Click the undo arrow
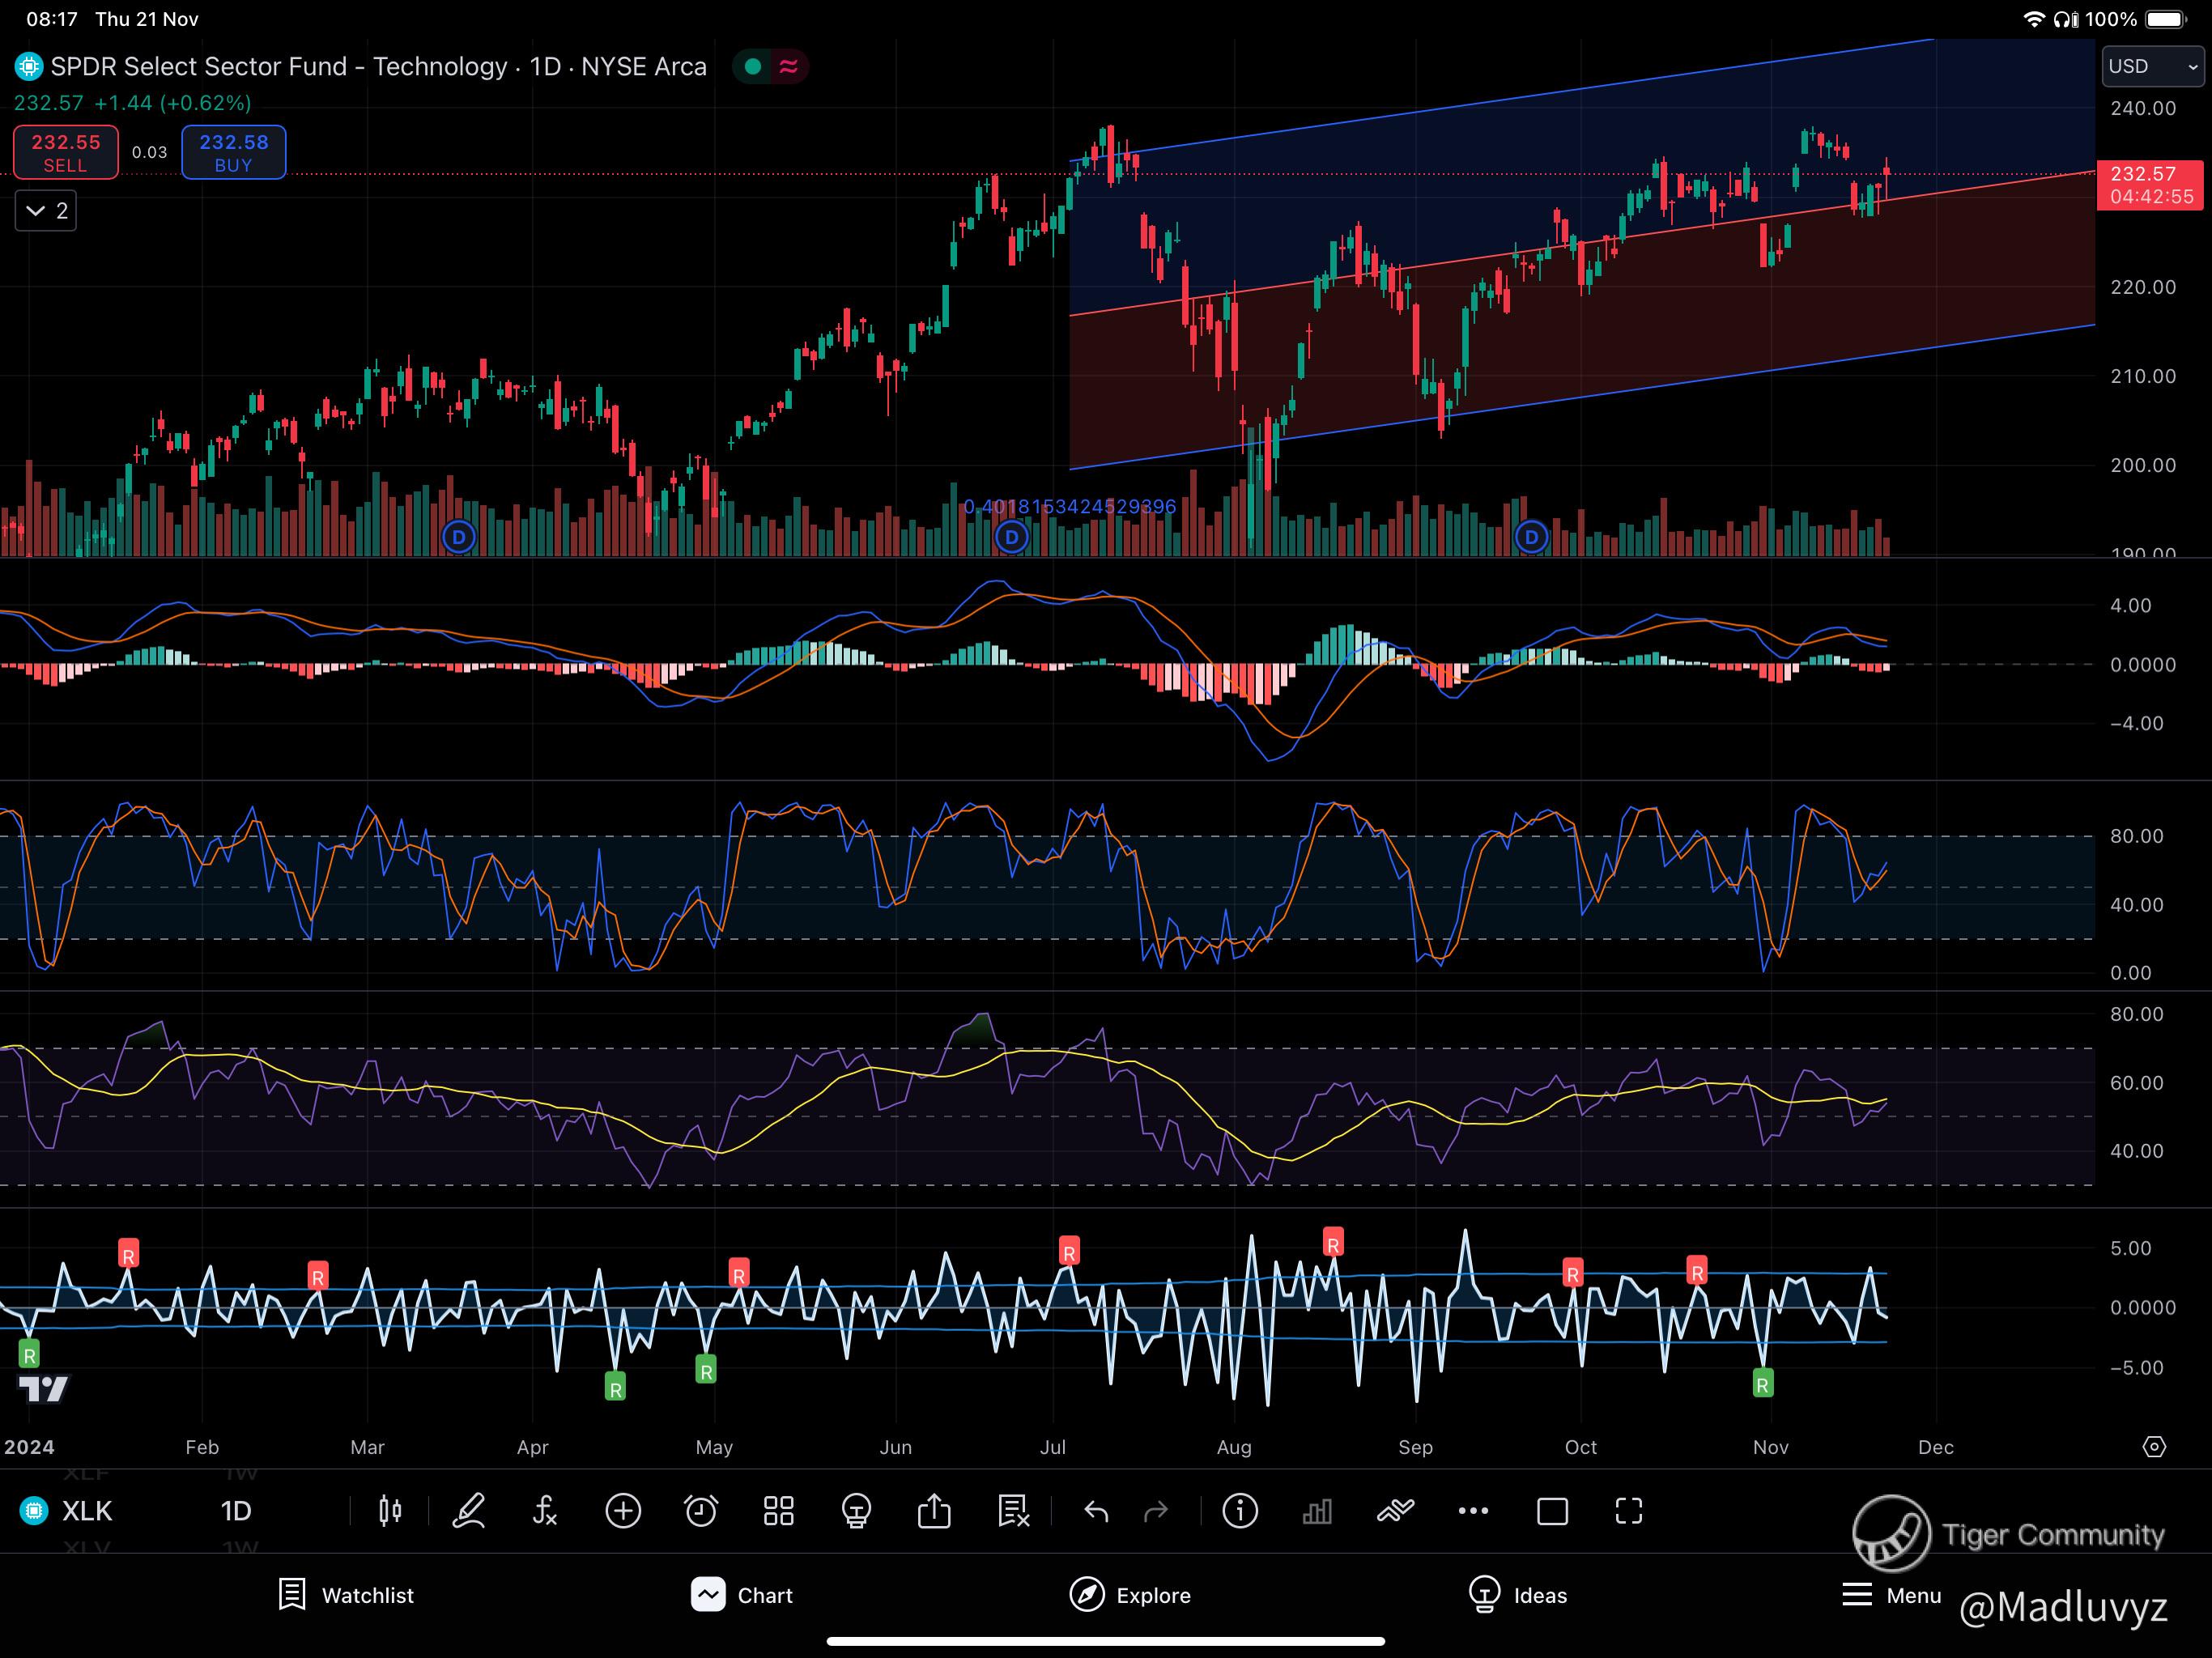2212x1658 pixels. click(1096, 1511)
